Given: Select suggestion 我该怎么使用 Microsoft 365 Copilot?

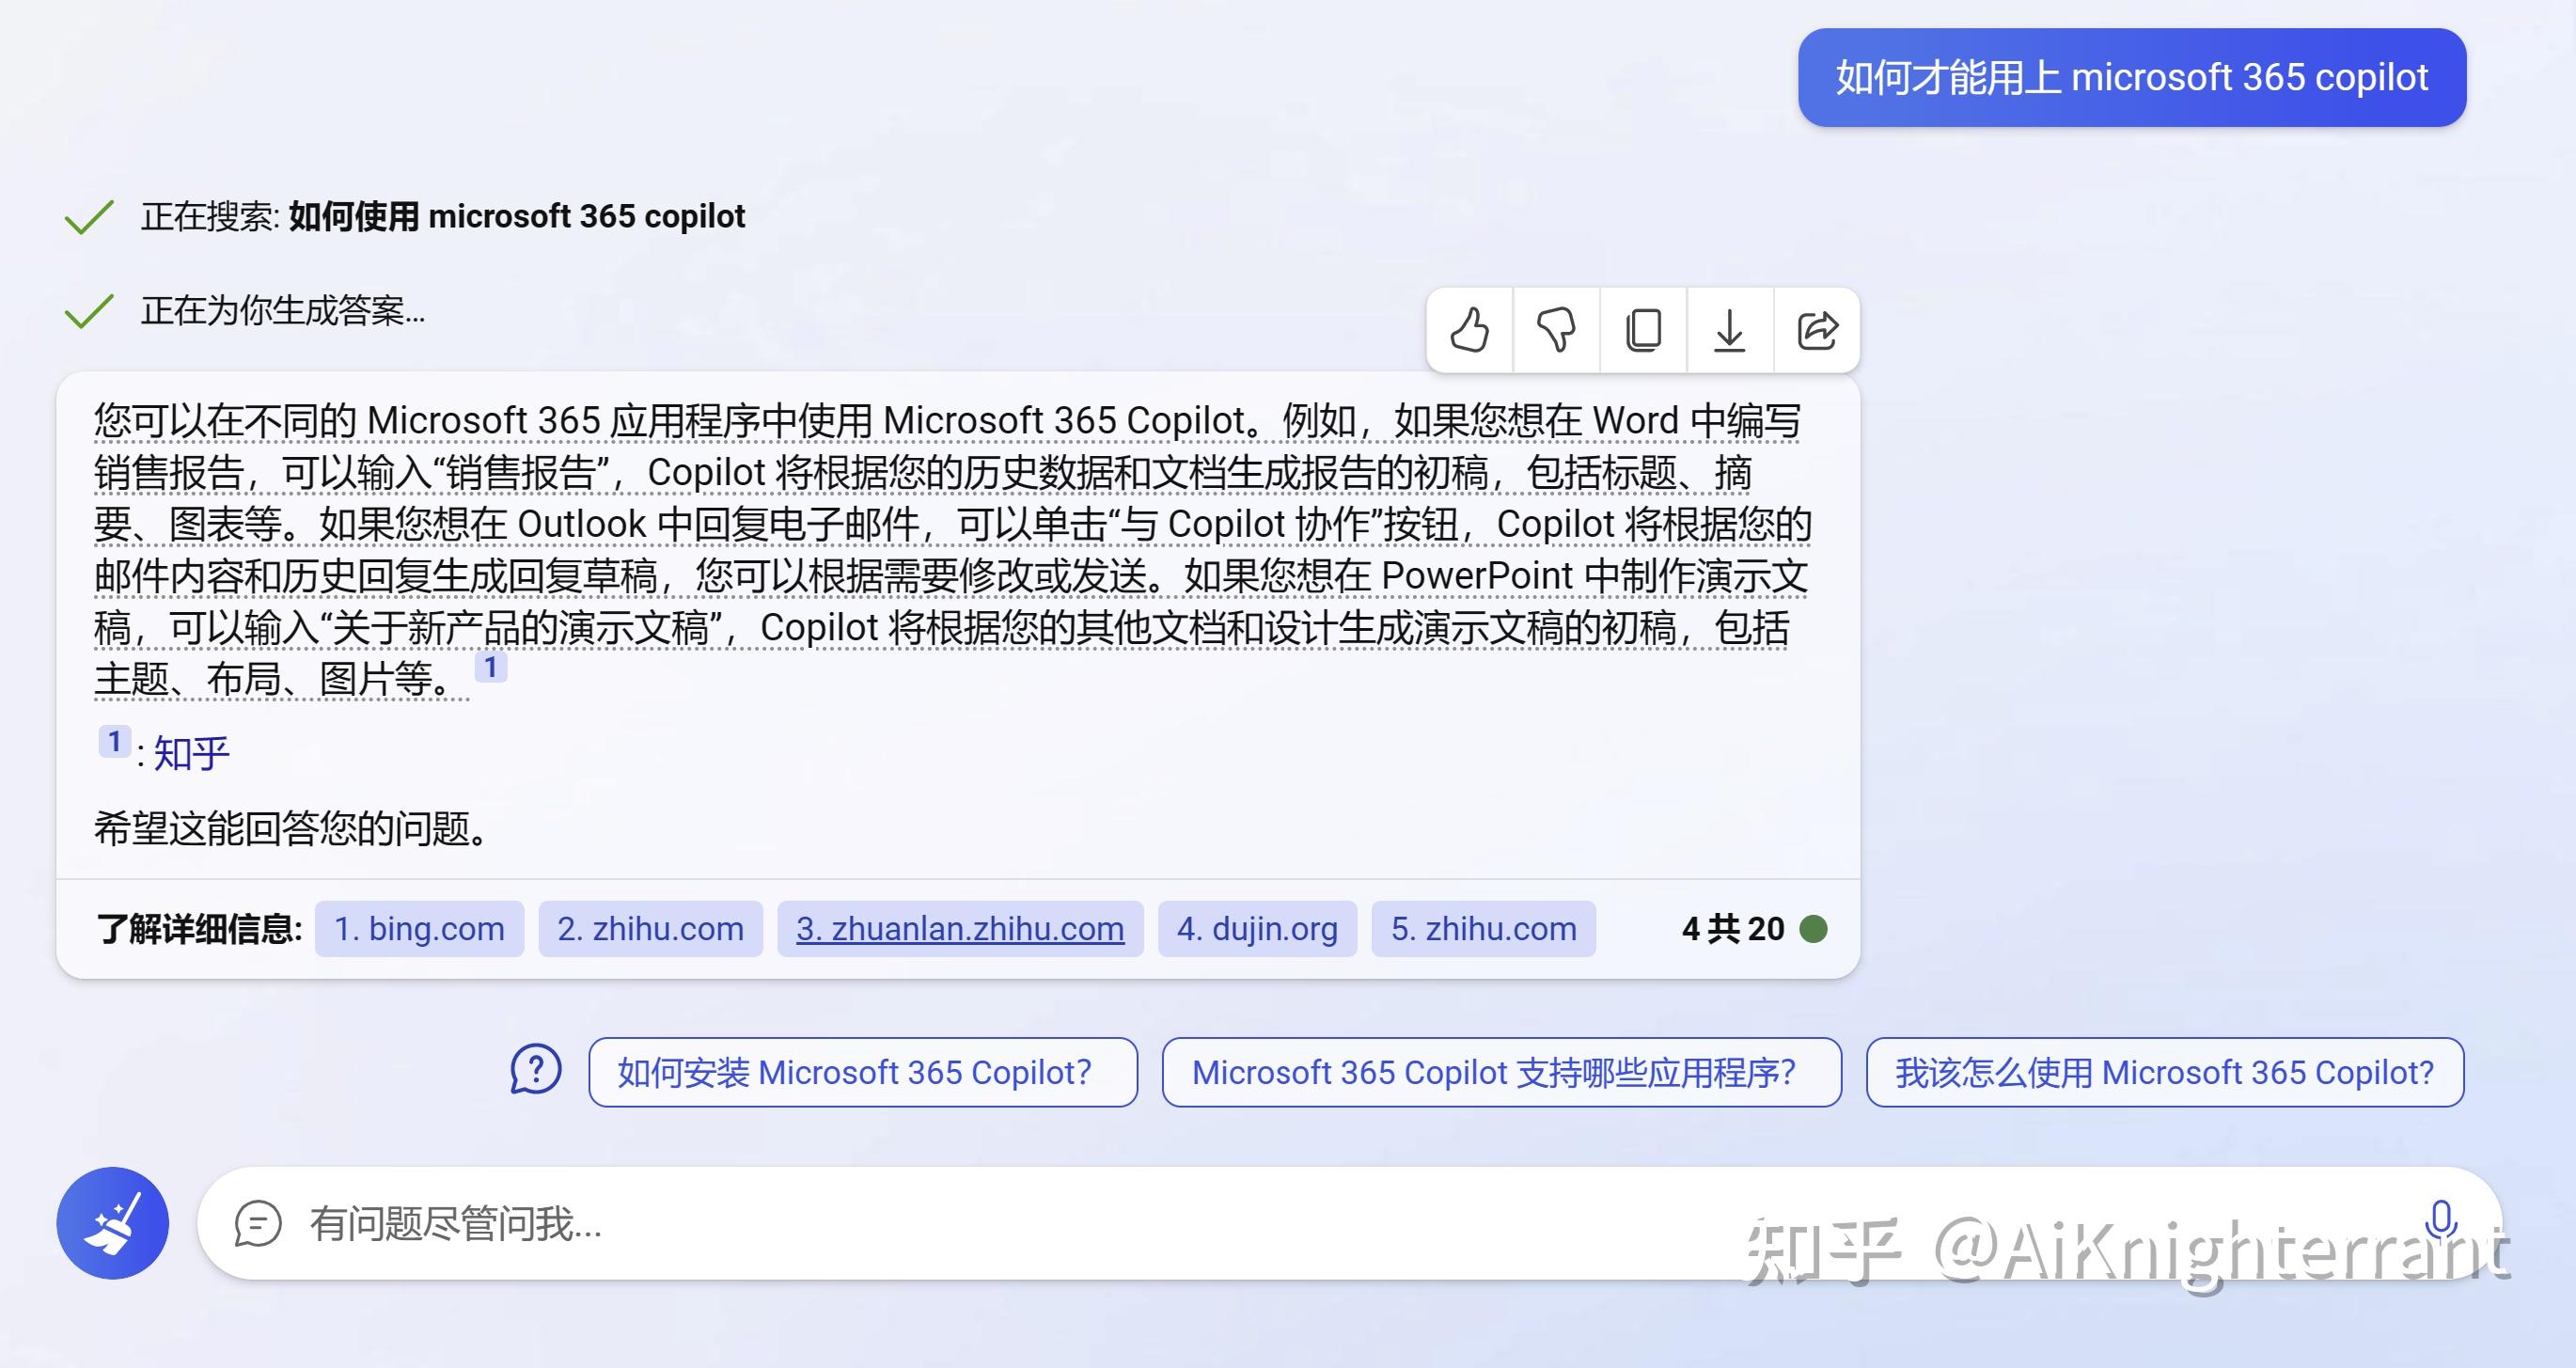Looking at the screenshot, I should (x=2165, y=1072).
